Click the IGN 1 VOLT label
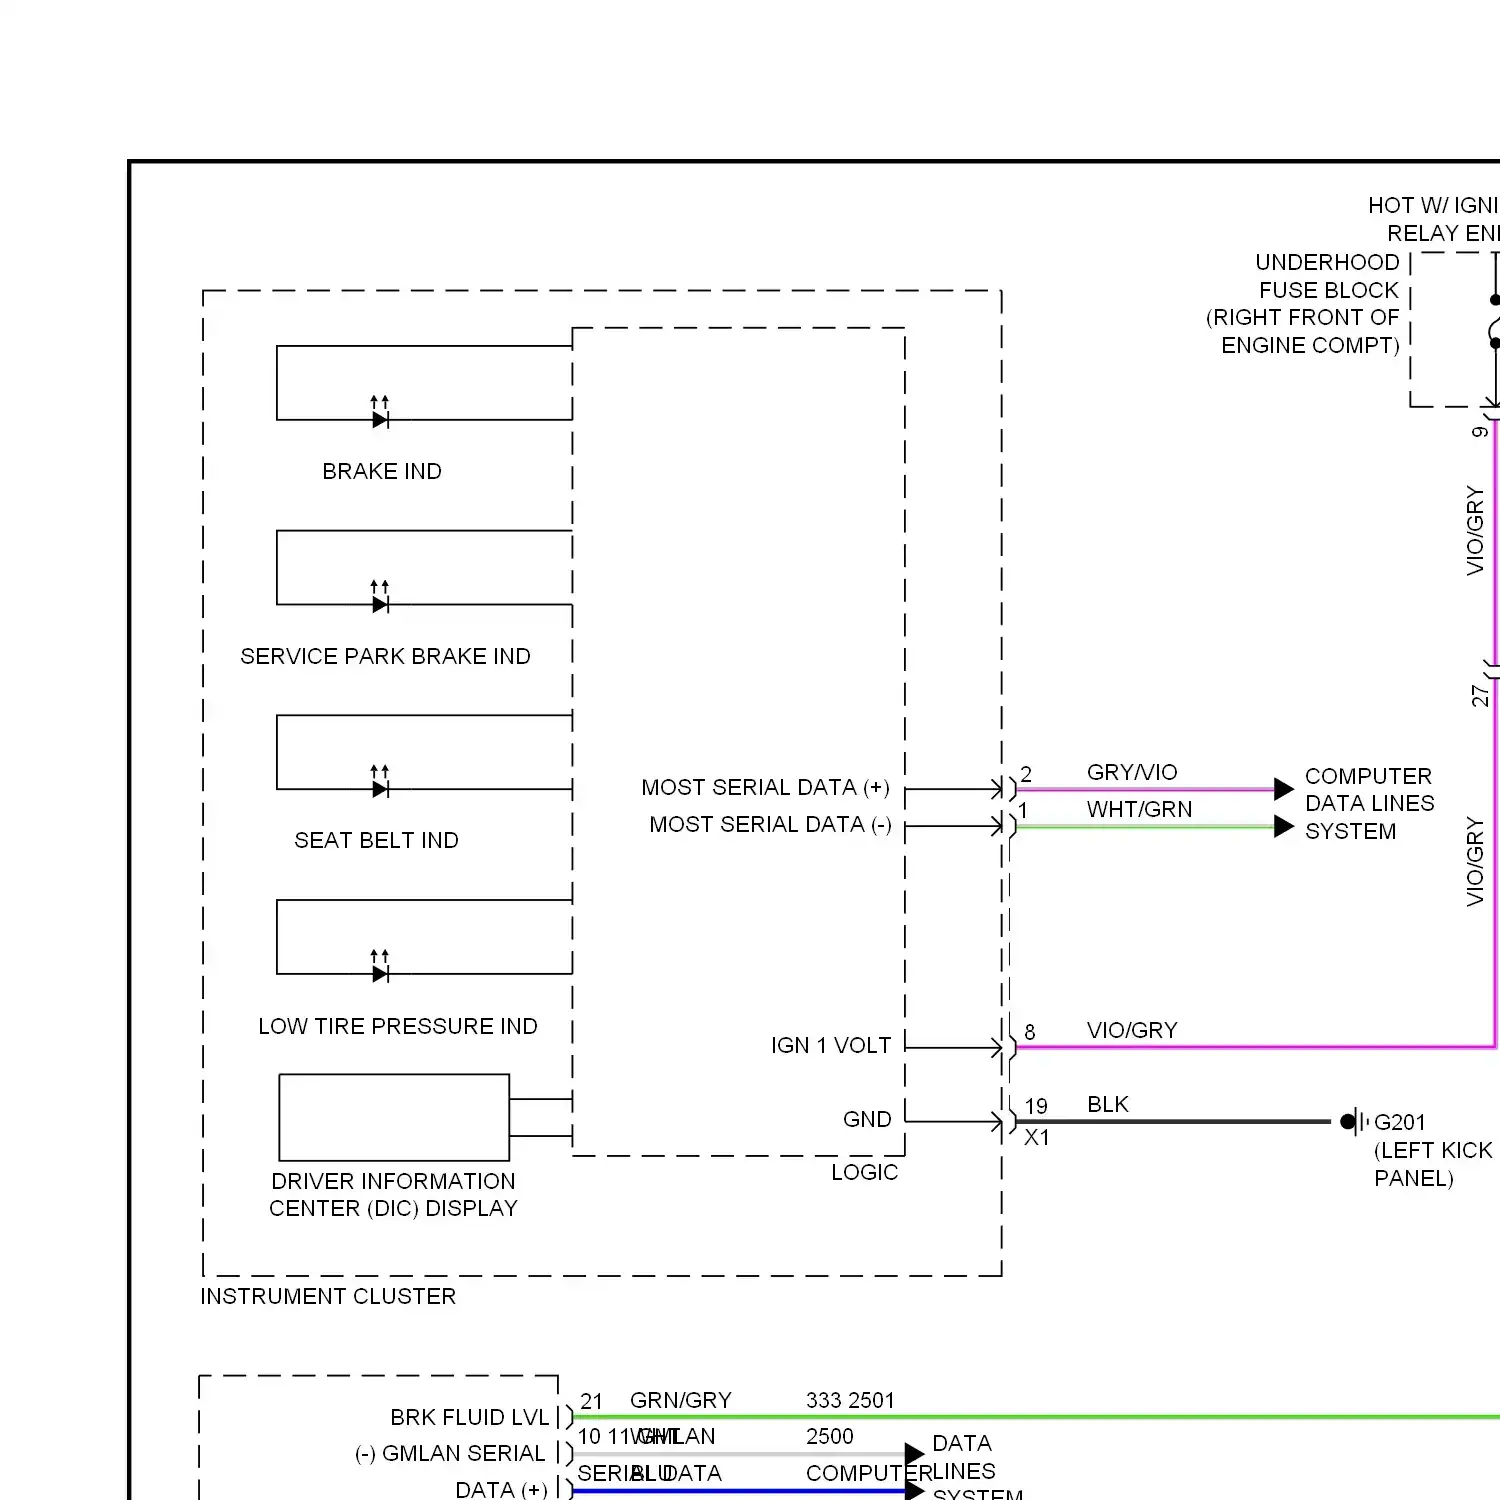Screen dimensions: 1500x1500 pos(830,1046)
